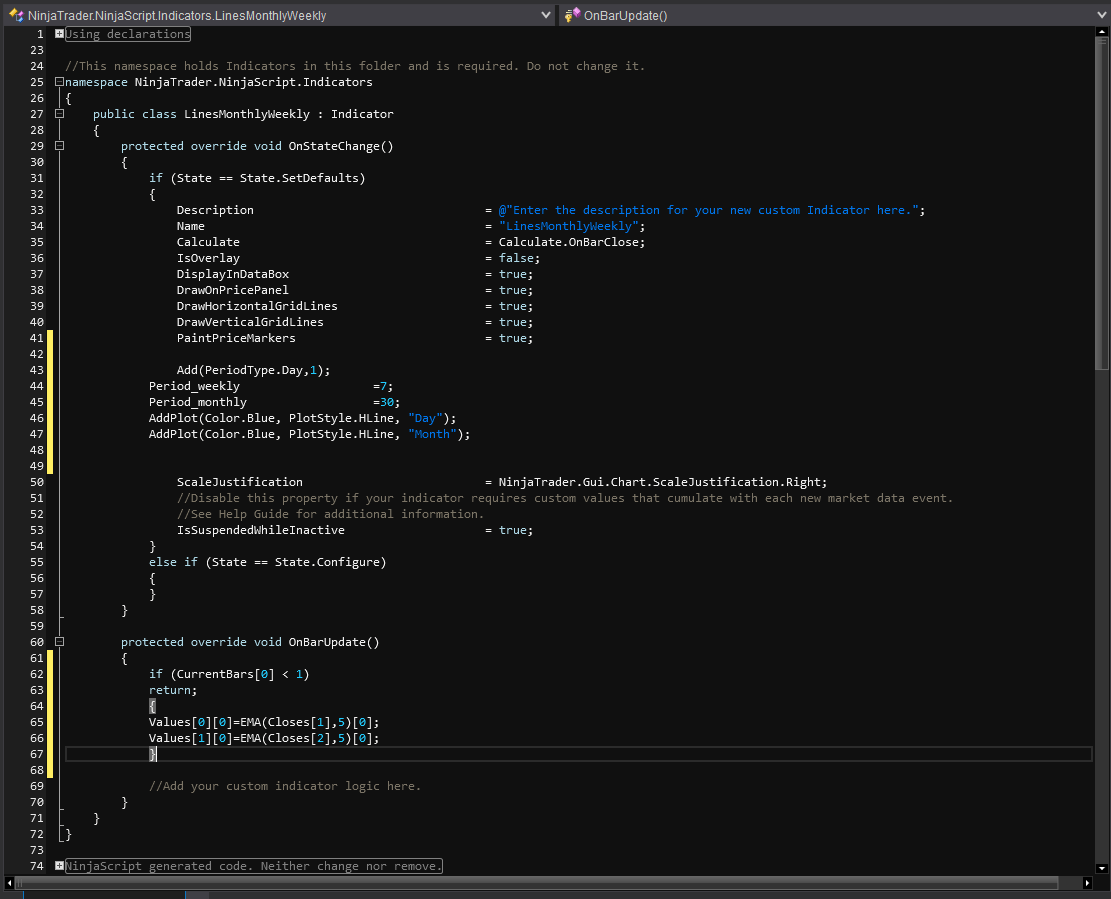Click the IsOverlay false value

515,258
